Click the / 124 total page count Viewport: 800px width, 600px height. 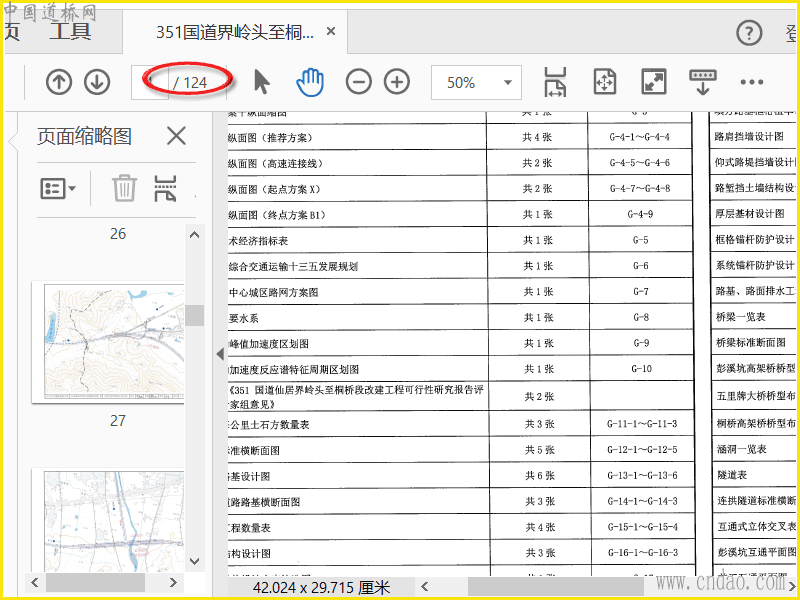pos(190,83)
